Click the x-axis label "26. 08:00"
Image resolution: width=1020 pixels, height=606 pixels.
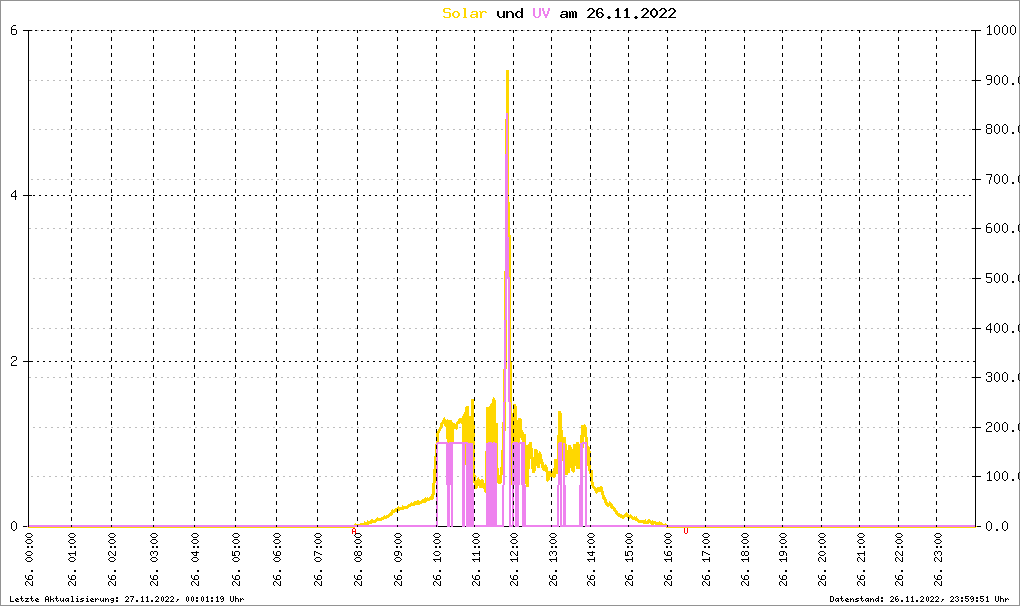(x=358, y=560)
